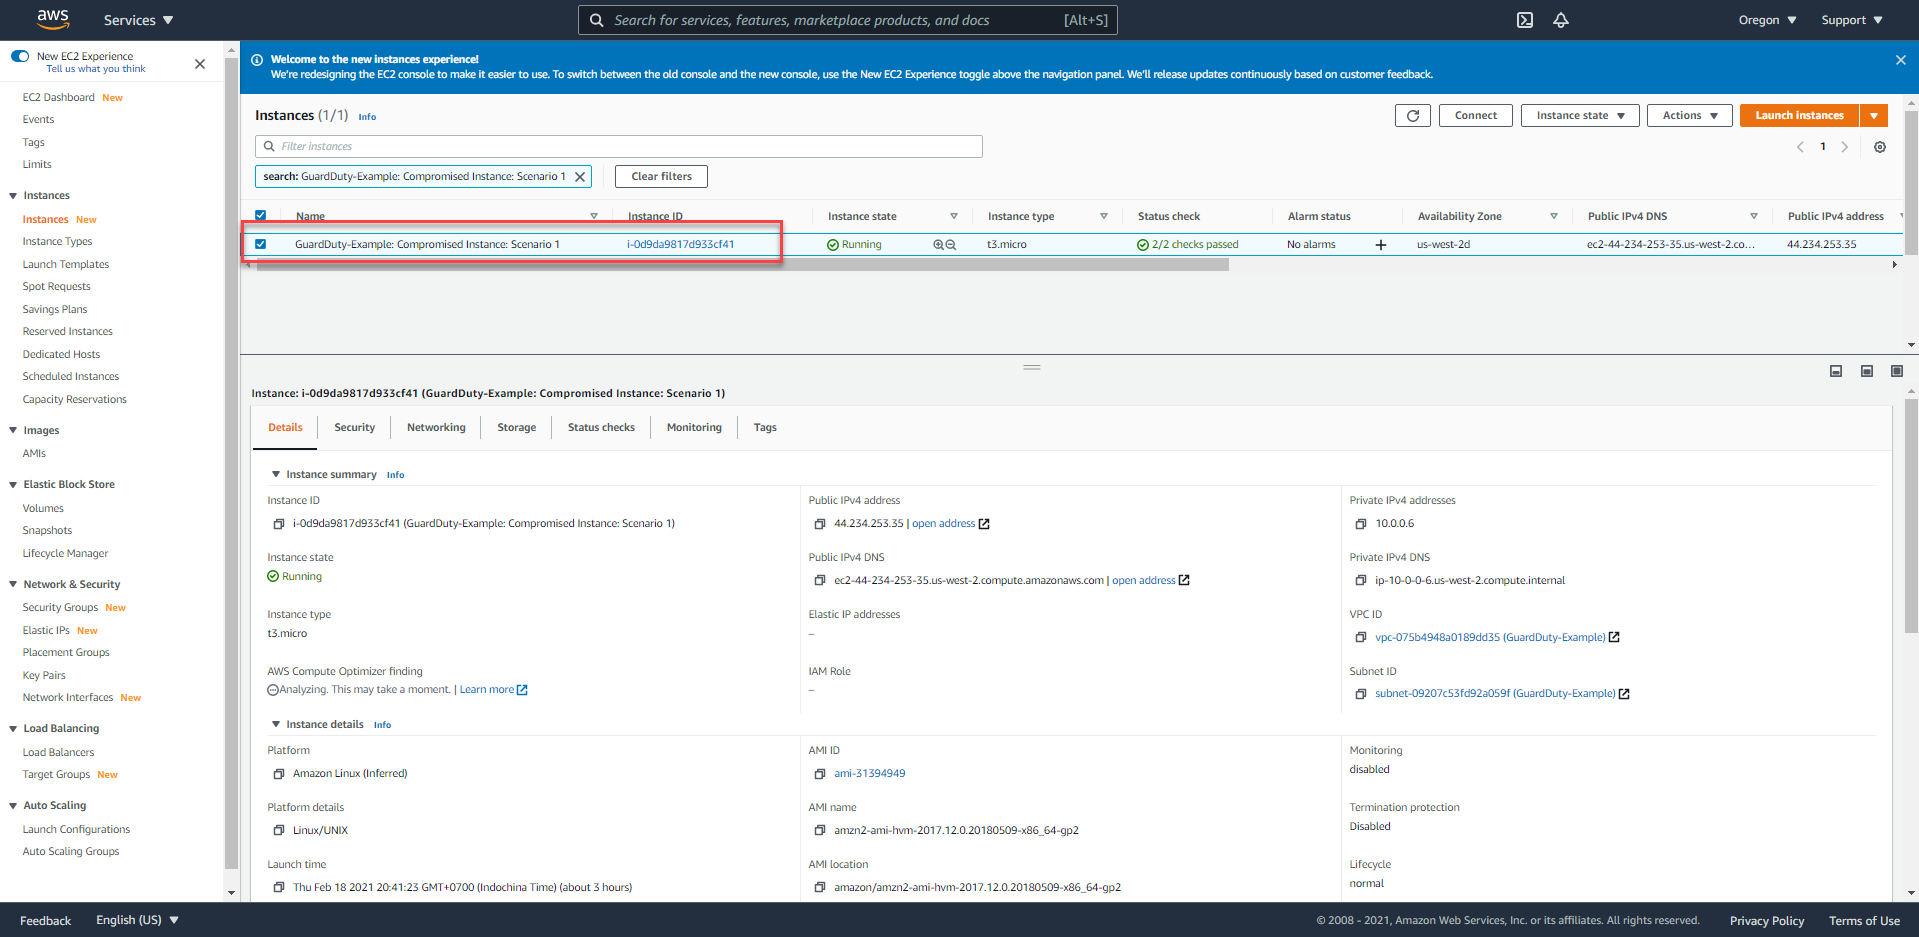Toggle the New EC2 Experience switch
The image size is (1919, 937).
click(x=20, y=56)
